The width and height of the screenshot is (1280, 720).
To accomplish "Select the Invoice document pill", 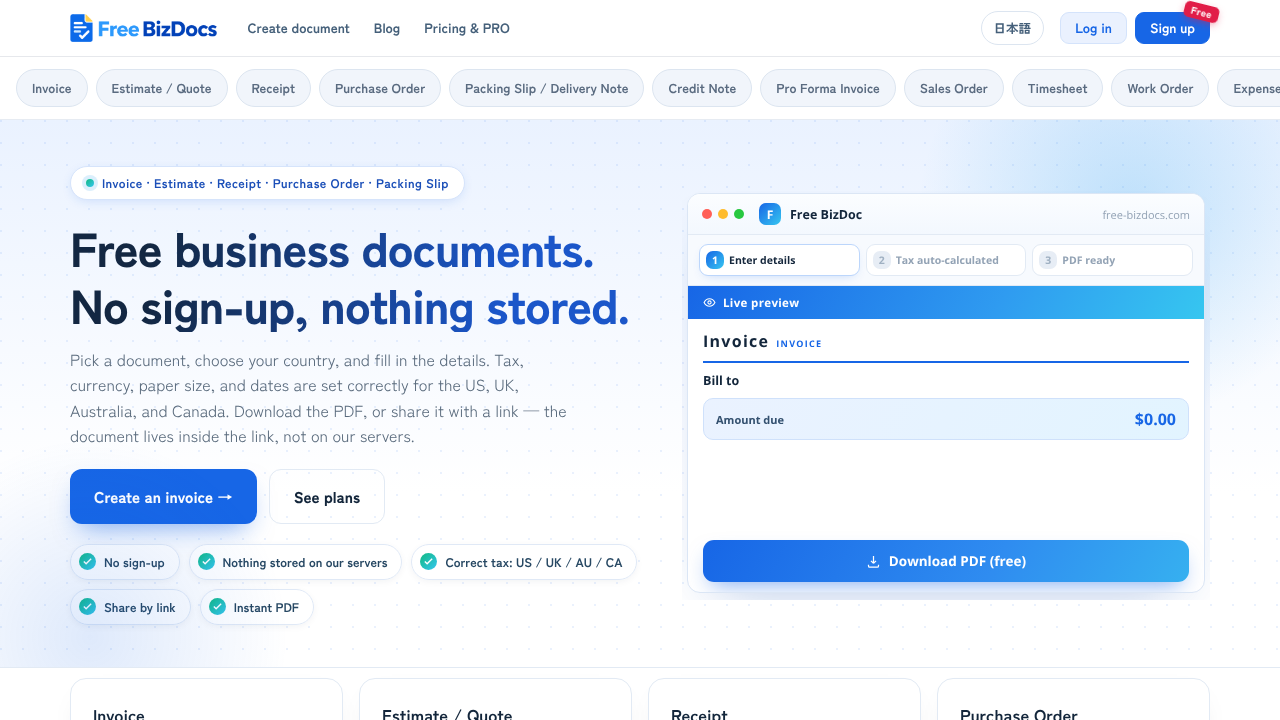I will tap(52, 88).
